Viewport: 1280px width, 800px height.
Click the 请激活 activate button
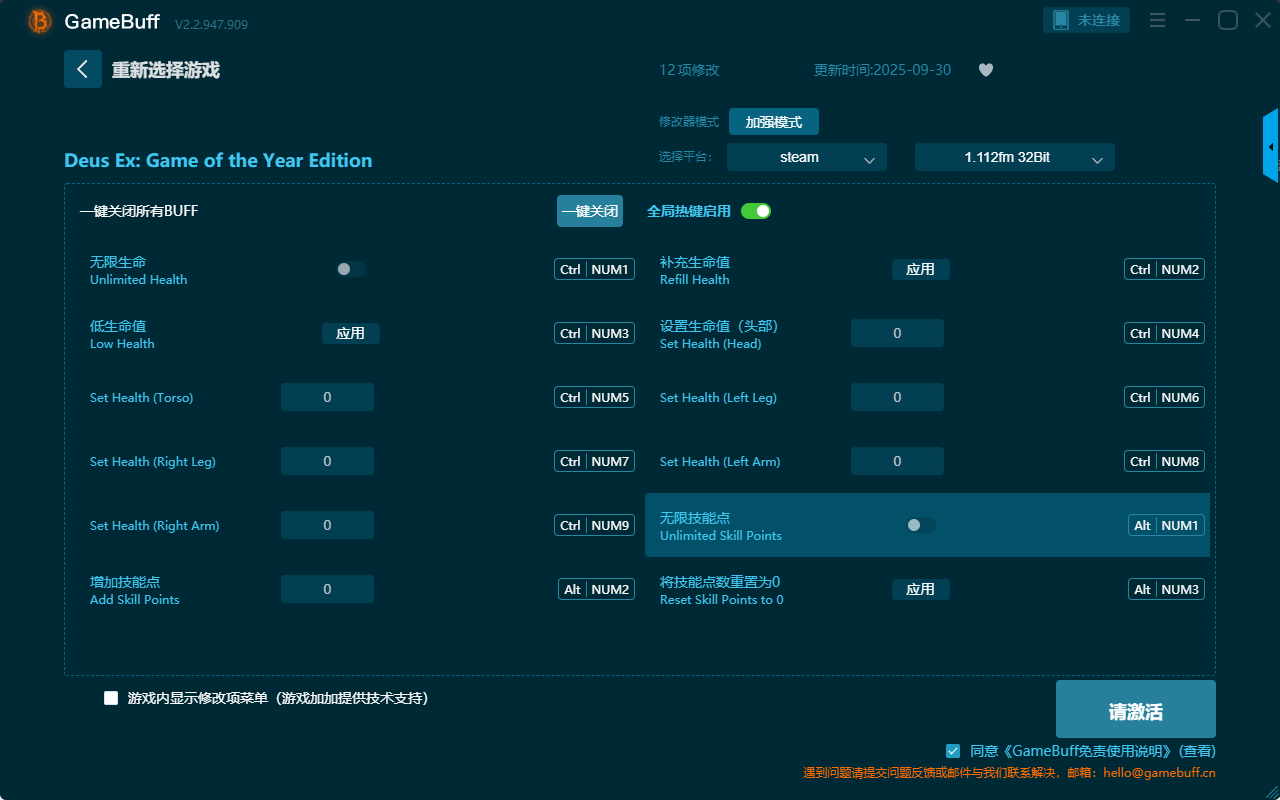click(x=1135, y=709)
